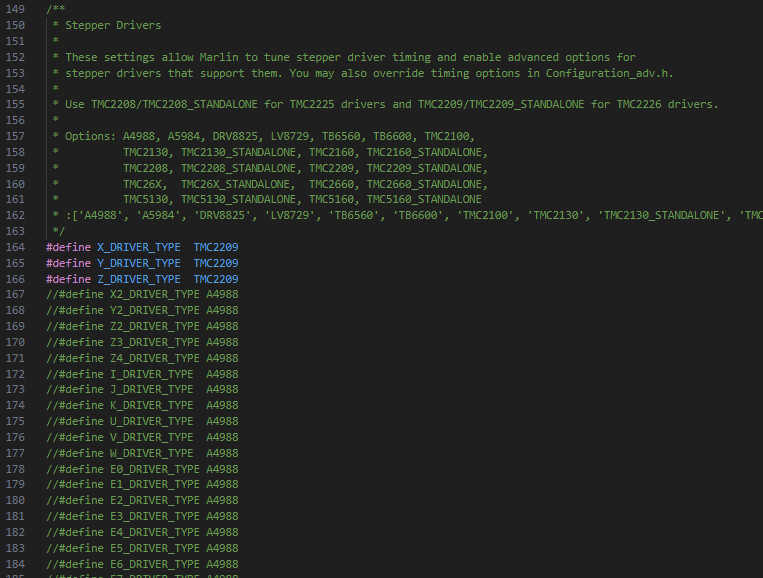Screen dimensions: 763x578
Task: Click the #define keyword on line 165
Action: click(68, 262)
